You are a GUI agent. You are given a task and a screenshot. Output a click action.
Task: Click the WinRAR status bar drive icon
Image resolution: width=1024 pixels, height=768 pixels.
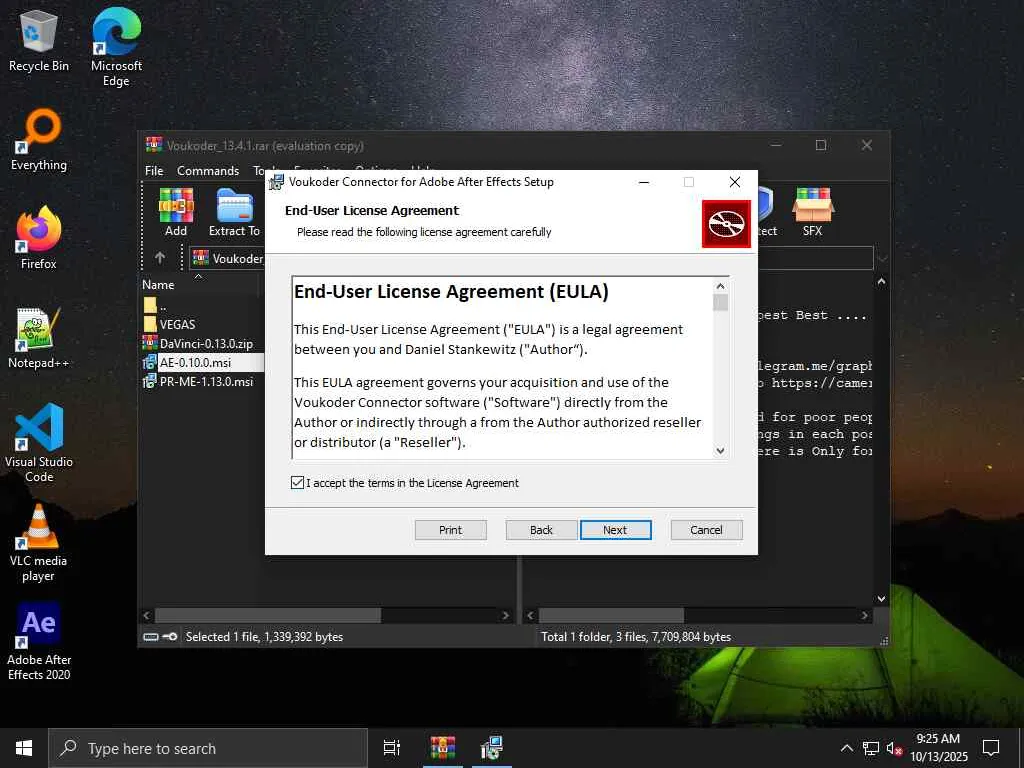151,637
